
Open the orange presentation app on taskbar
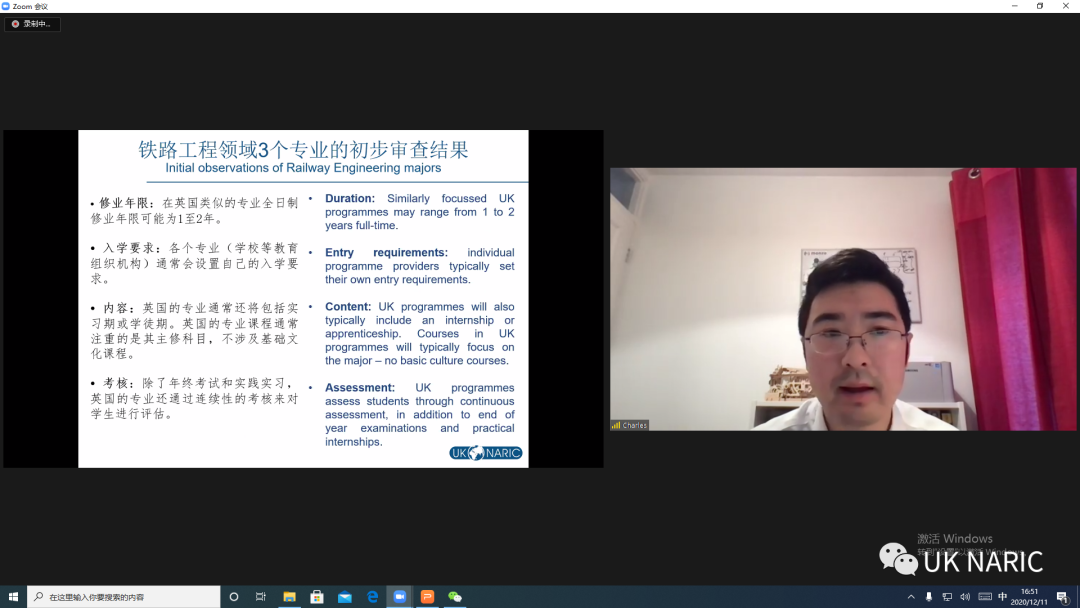click(427, 597)
